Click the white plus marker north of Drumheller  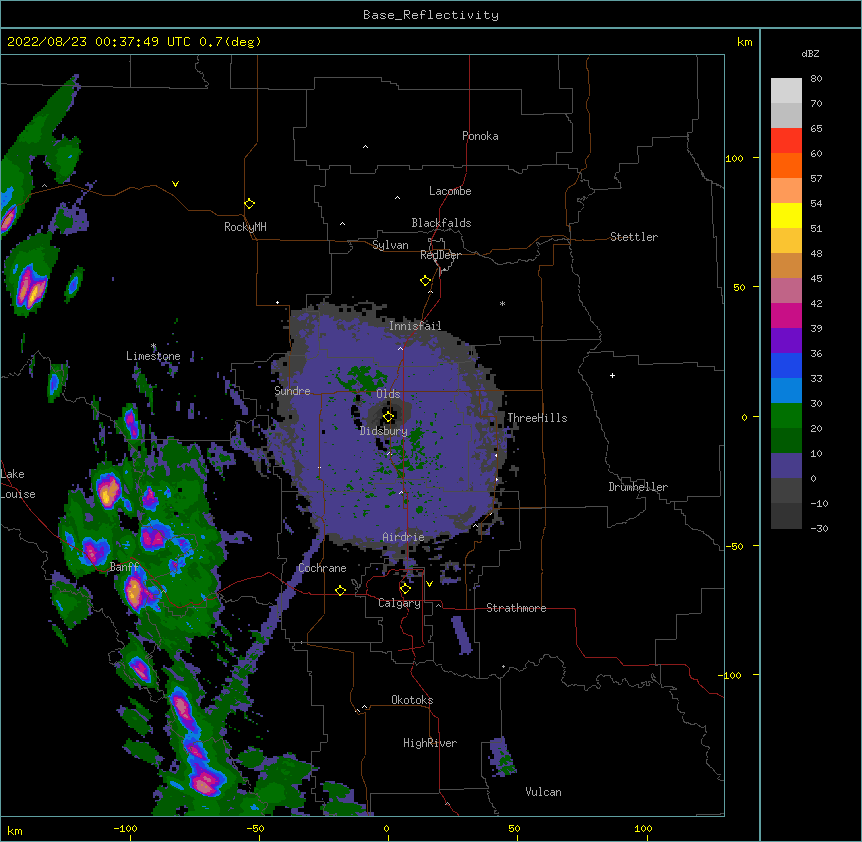[612, 375]
